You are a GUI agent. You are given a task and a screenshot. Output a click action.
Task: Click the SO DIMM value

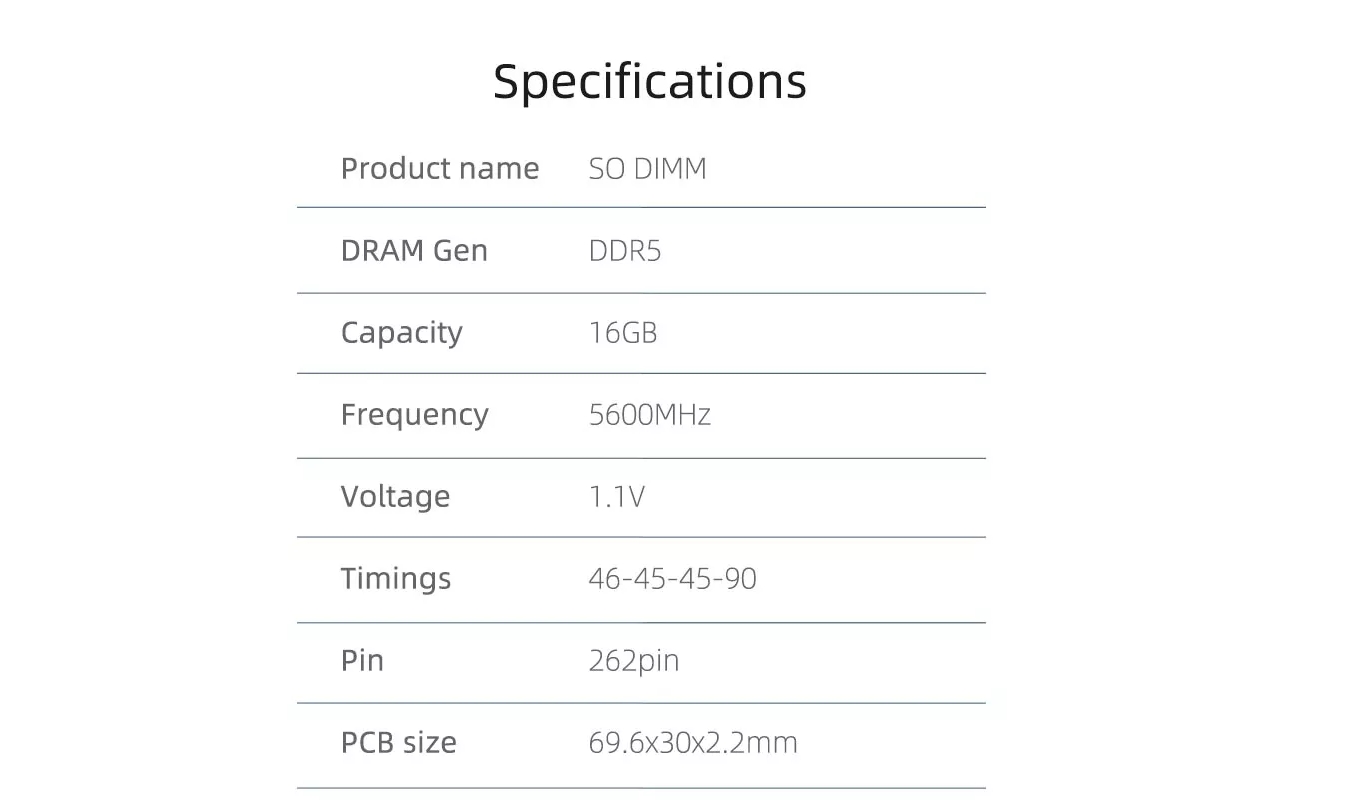[647, 168]
